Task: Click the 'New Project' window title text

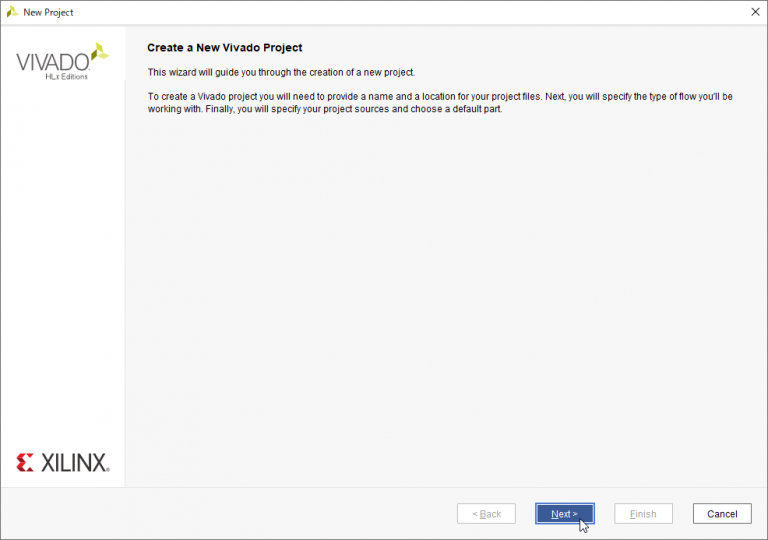Action: [x=48, y=12]
